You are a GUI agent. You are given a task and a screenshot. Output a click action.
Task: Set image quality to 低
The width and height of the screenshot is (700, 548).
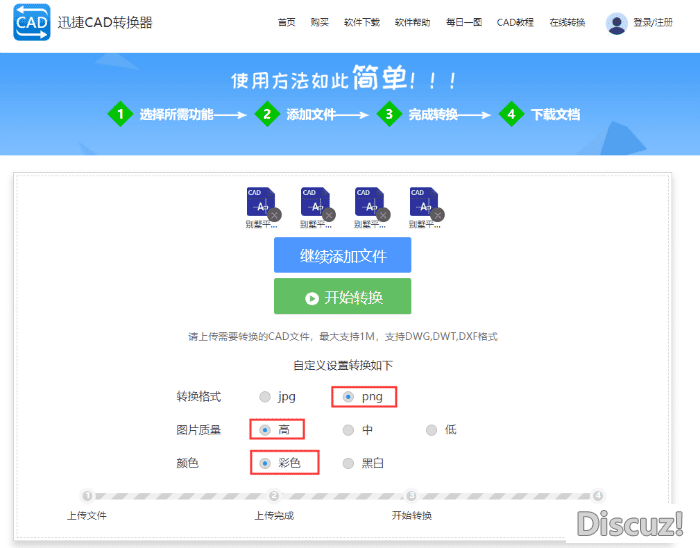tap(431, 430)
